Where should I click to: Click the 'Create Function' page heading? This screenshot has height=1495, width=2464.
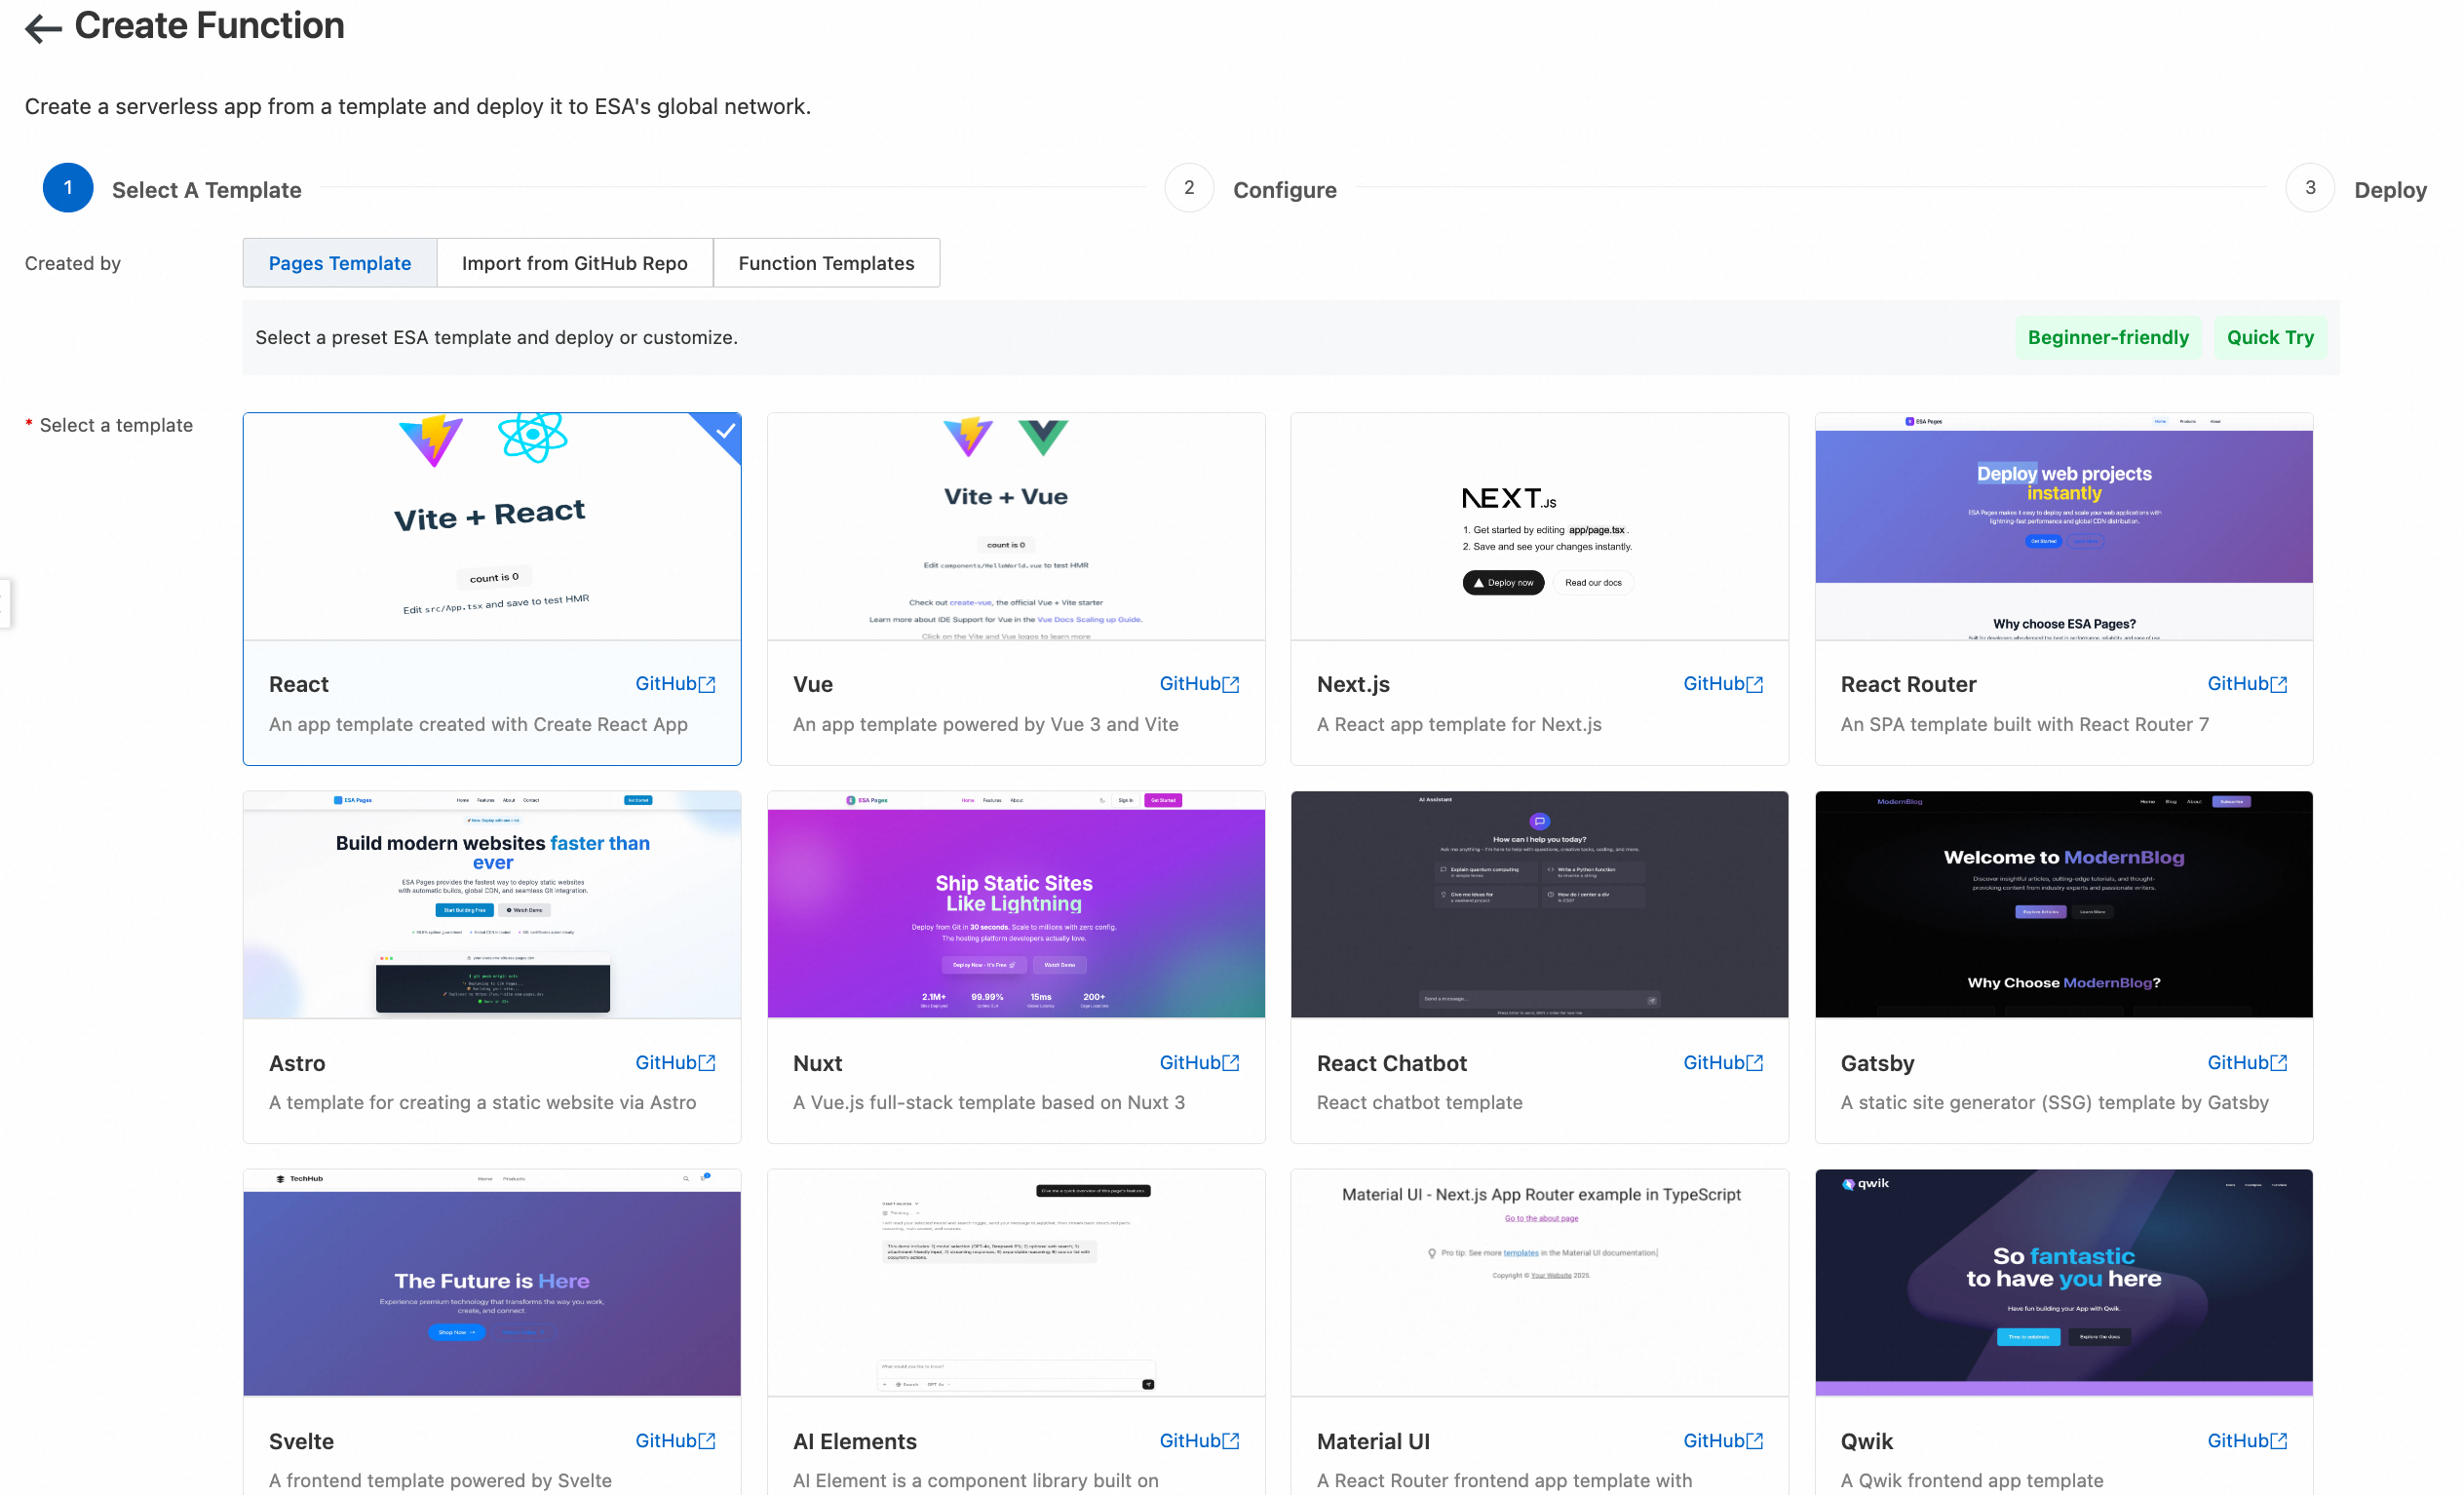tap(210, 26)
